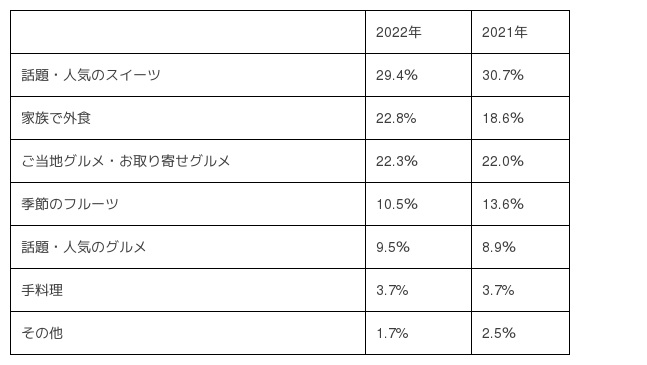Select the 13.6% cell
Screen dimensions: 647x365
(x=520, y=204)
